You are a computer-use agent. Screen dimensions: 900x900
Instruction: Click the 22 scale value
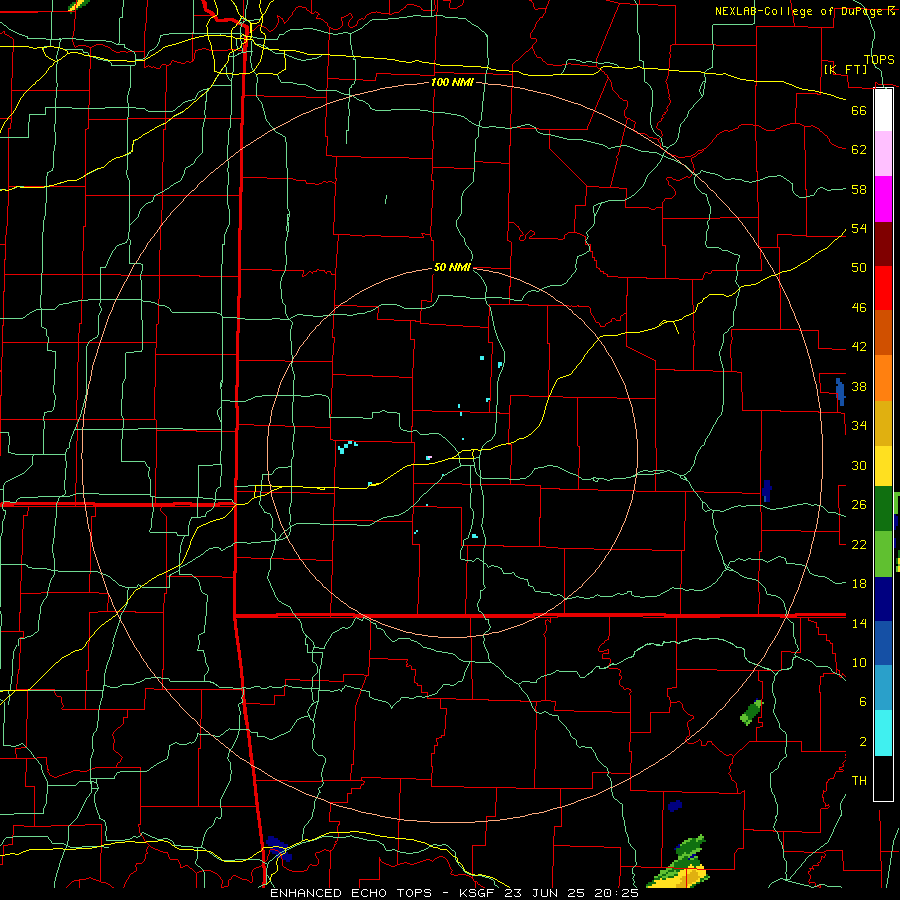click(x=859, y=544)
